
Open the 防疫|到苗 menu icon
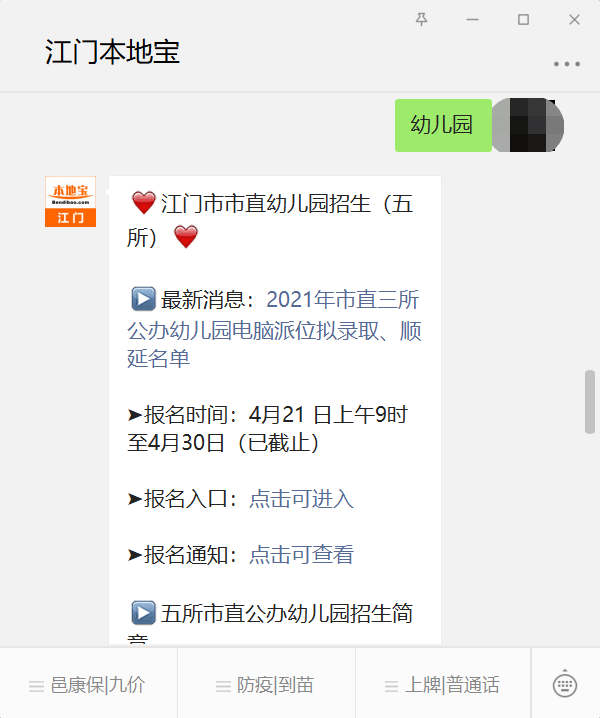pyautogui.click(x=223, y=686)
